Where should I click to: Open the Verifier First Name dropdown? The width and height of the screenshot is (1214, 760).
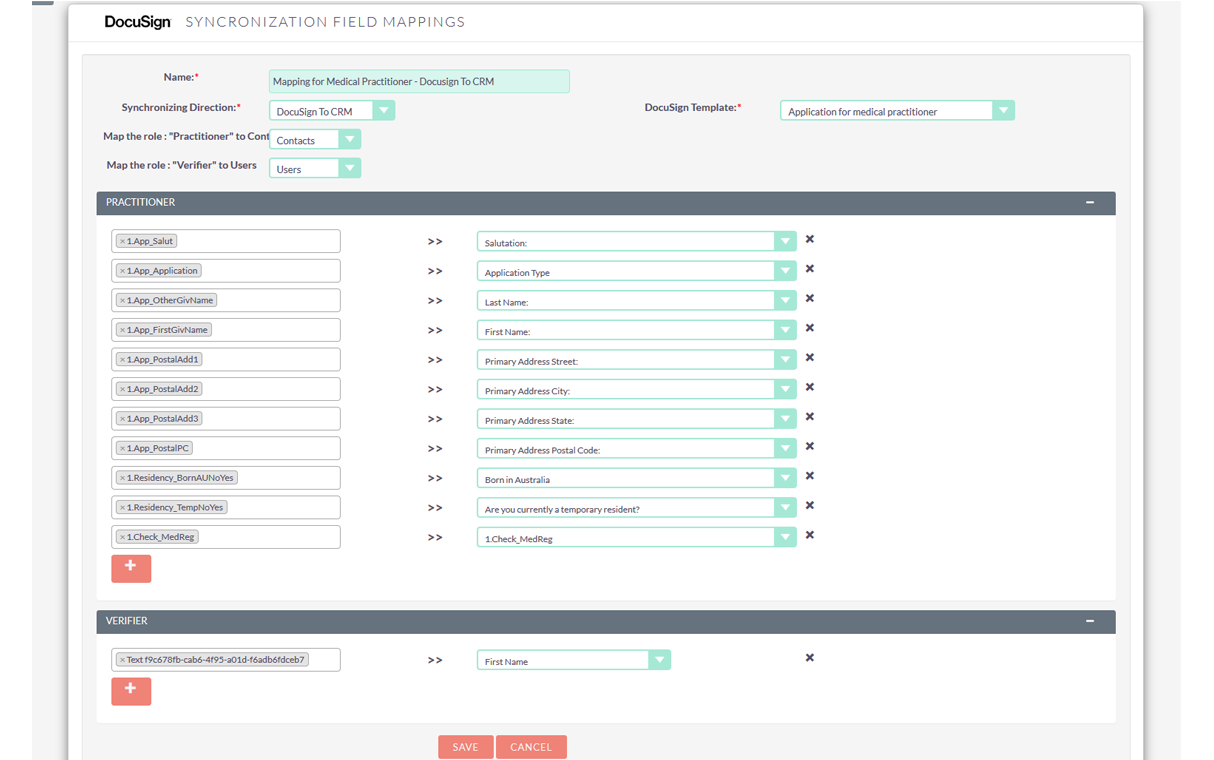click(573, 660)
